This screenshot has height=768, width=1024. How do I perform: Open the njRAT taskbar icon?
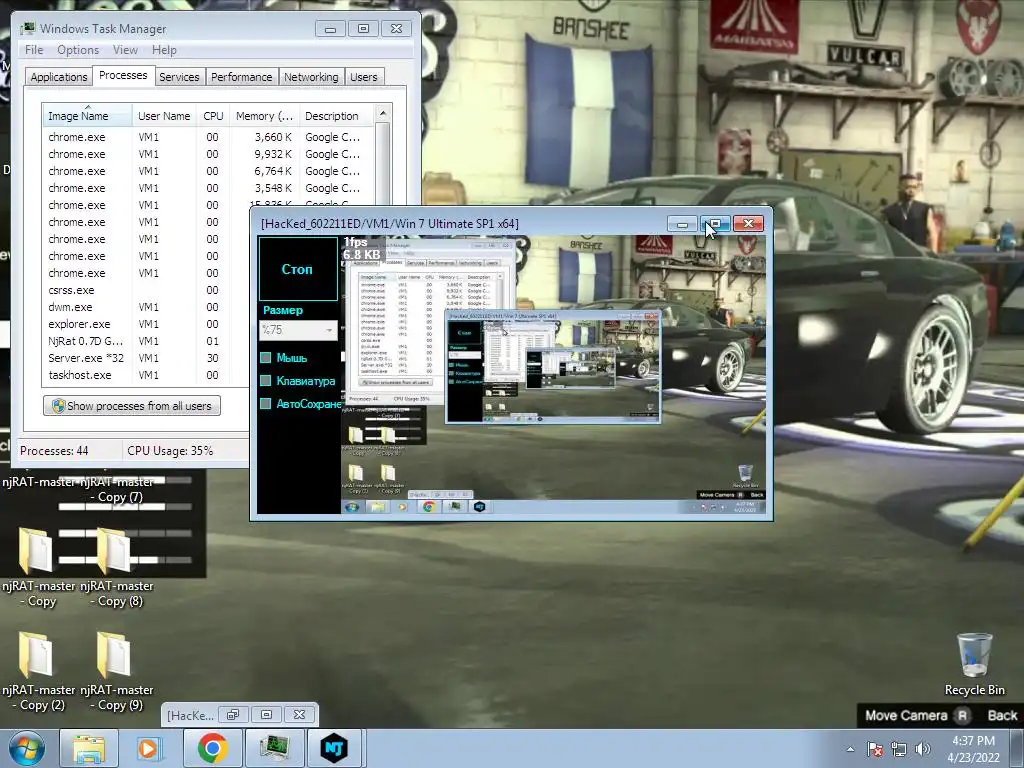[x=334, y=748]
